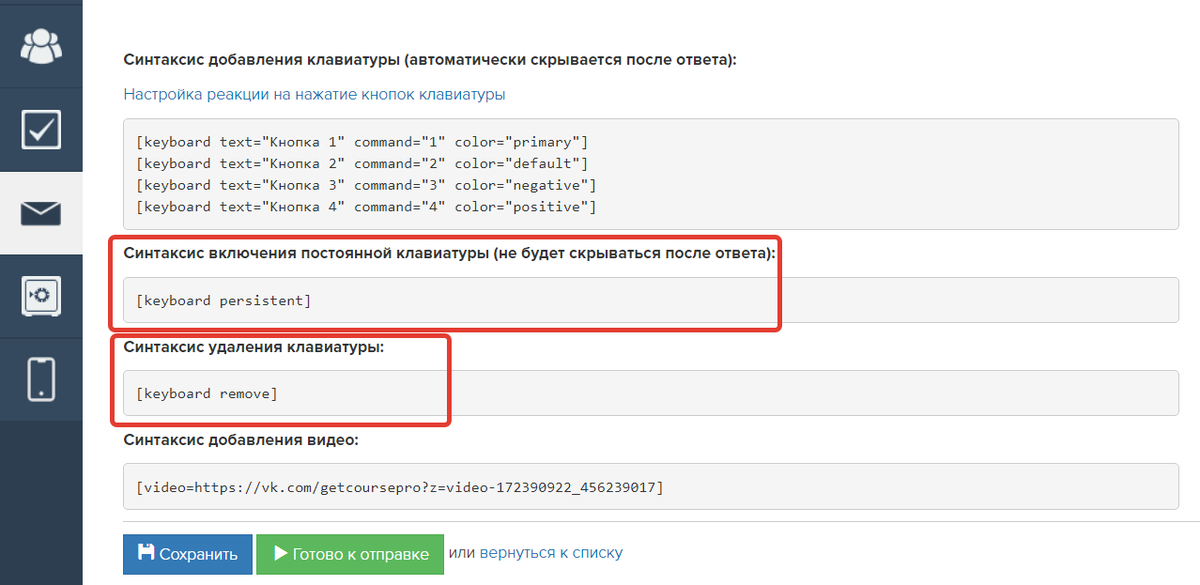Open the mobile phone sidebar icon
The height and width of the screenshot is (585, 1200).
click(x=41, y=379)
